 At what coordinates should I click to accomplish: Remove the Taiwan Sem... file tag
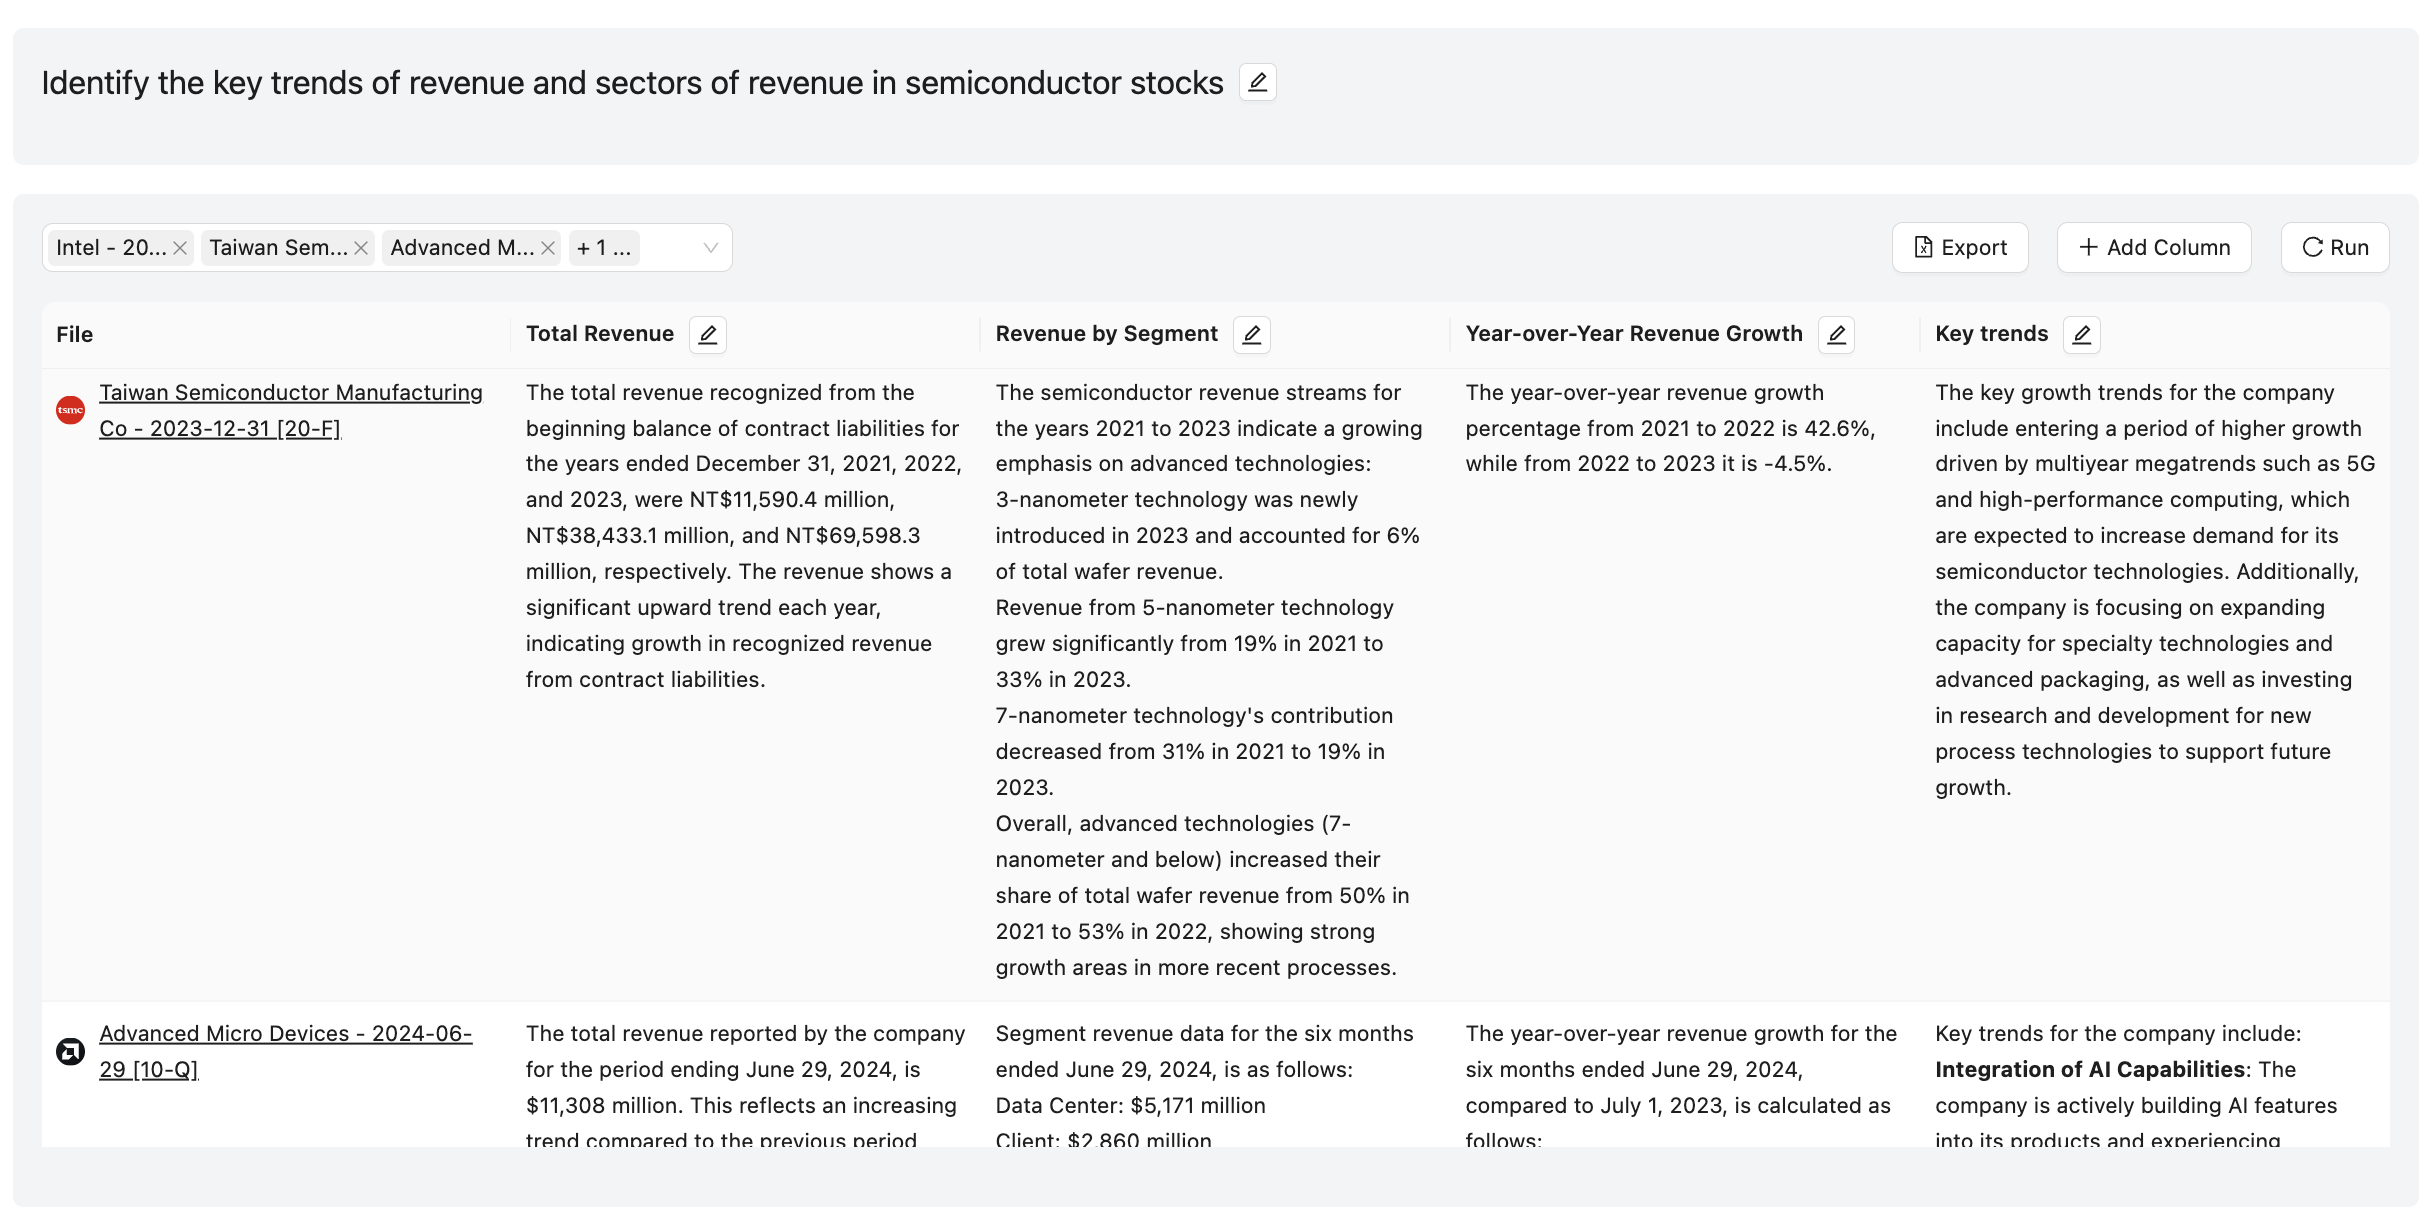[361, 248]
